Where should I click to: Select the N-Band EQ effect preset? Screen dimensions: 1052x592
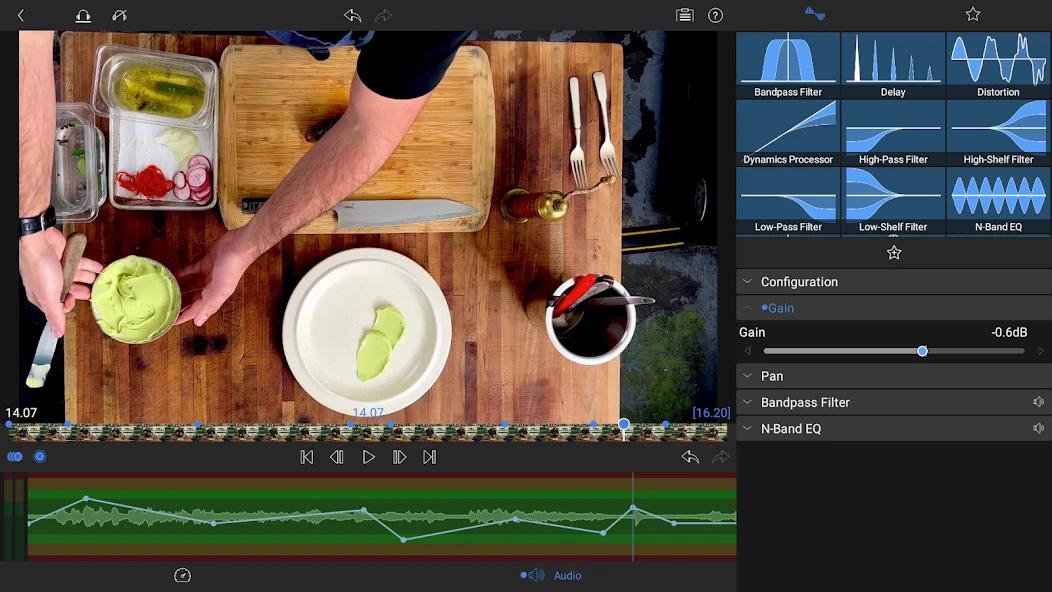(x=998, y=198)
